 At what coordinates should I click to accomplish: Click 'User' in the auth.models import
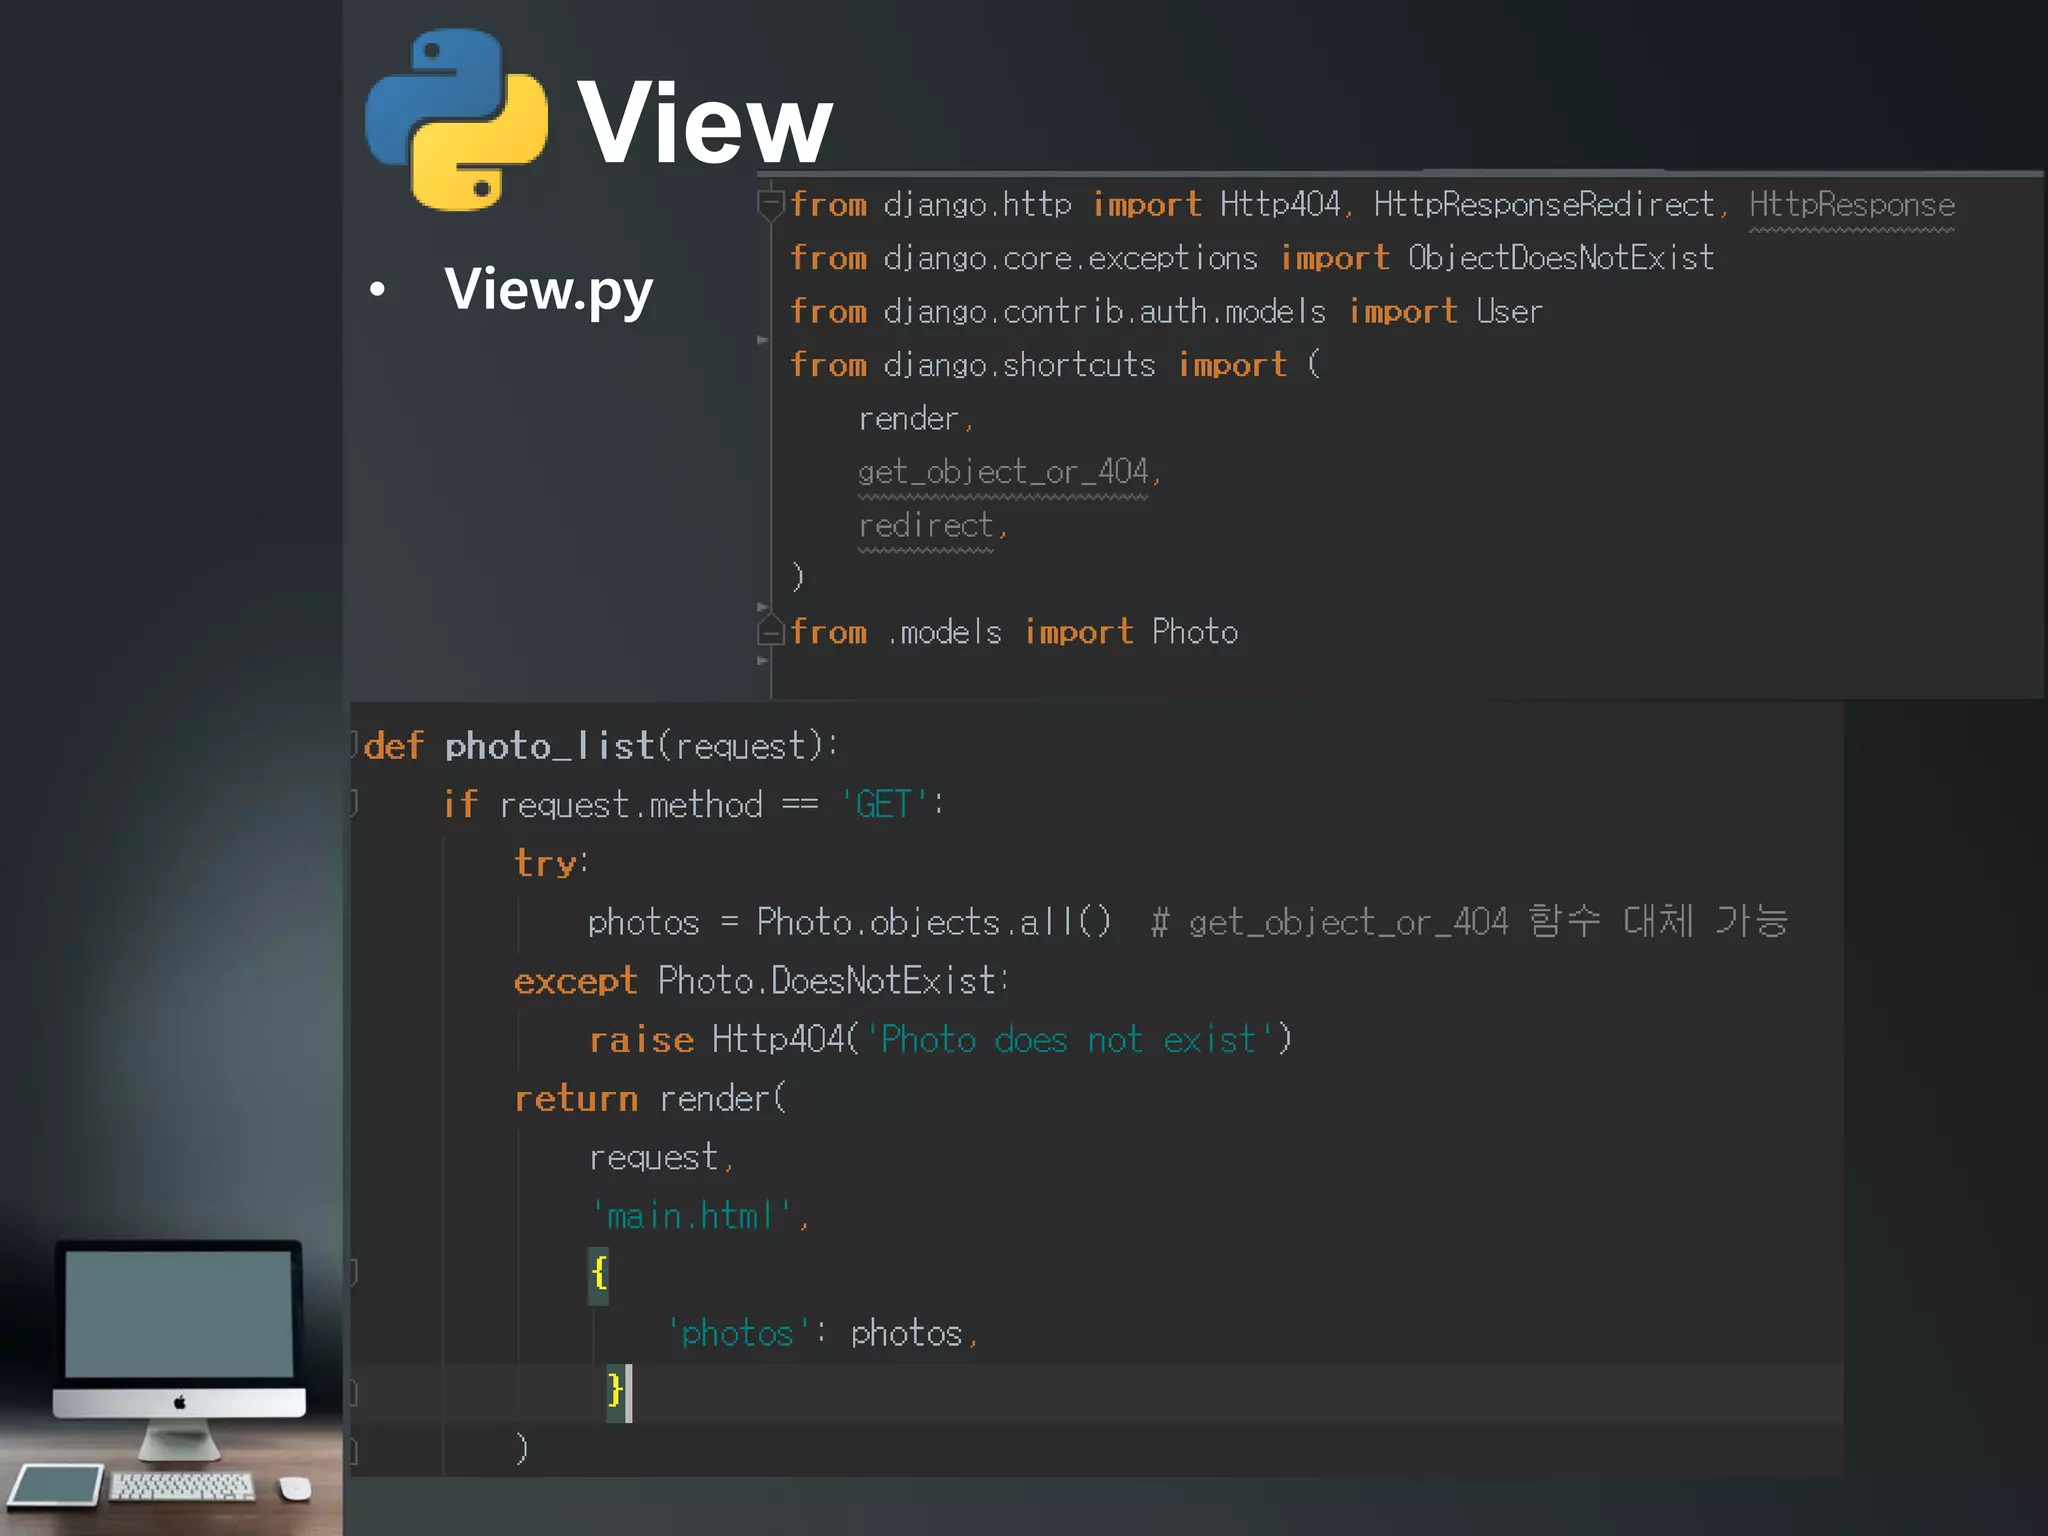pos(1509,312)
